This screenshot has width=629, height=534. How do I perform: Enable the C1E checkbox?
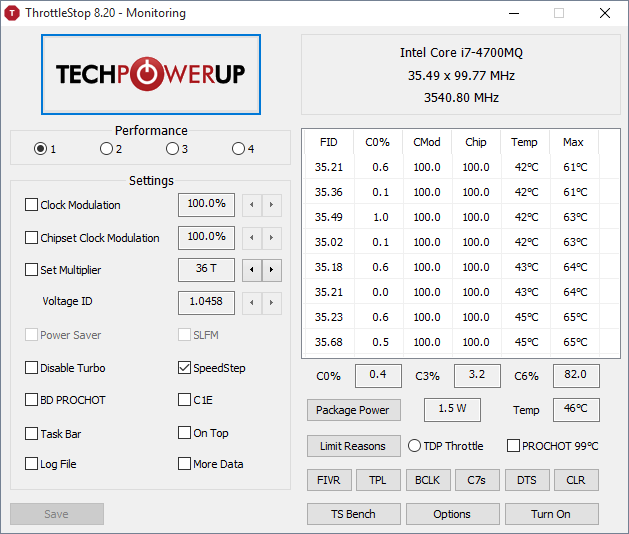(x=185, y=400)
